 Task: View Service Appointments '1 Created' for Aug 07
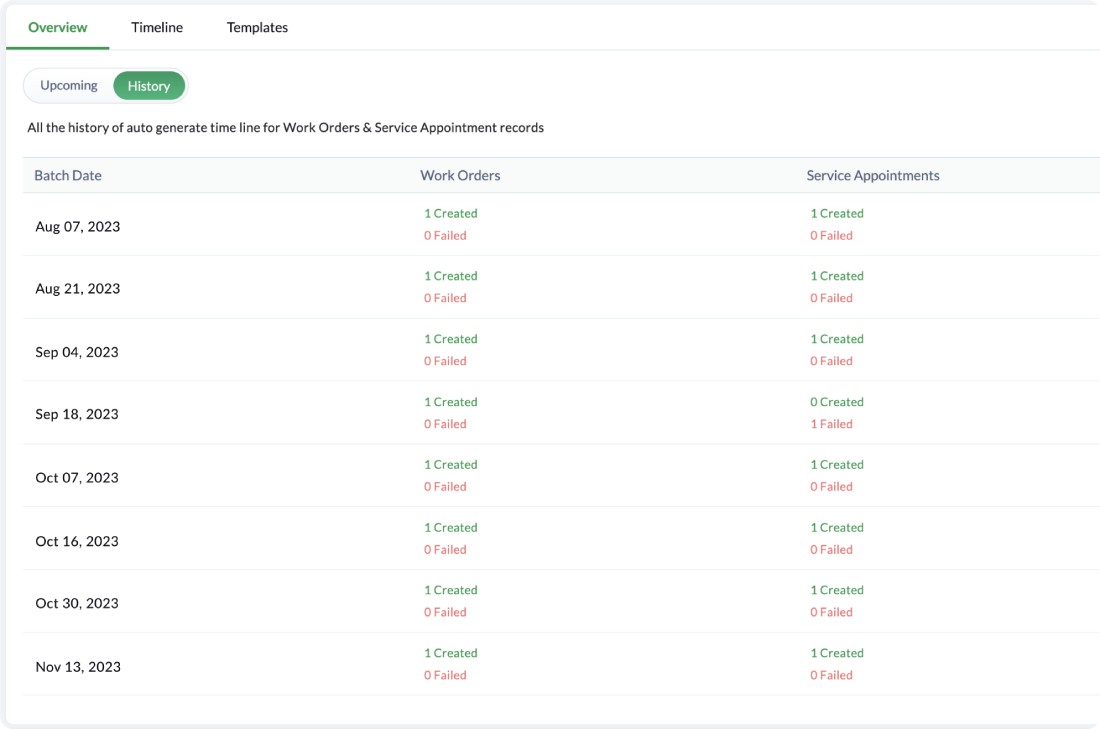coord(837,213)
